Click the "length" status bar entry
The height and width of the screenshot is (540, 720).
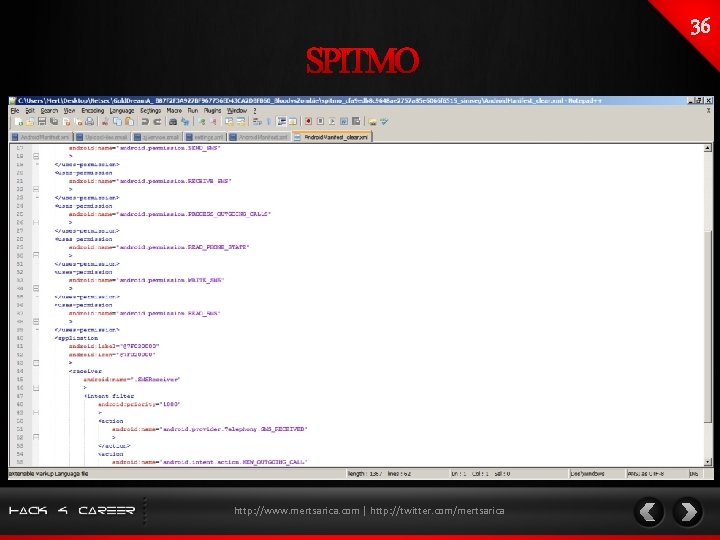pos(365,473)
